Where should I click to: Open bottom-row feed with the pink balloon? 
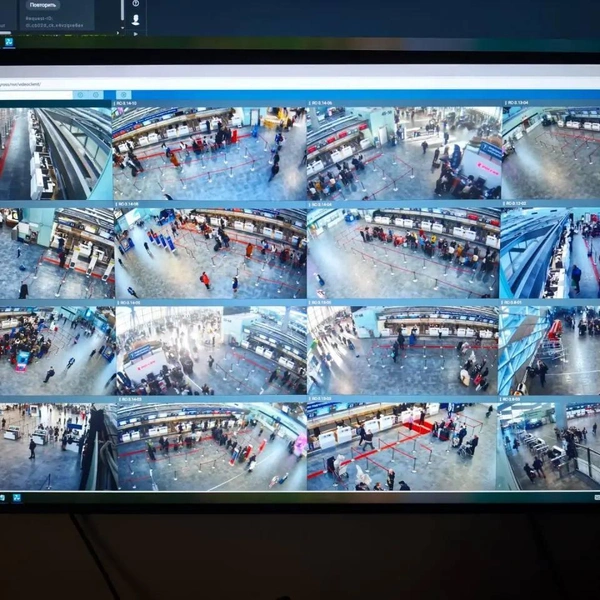[212, 447]
